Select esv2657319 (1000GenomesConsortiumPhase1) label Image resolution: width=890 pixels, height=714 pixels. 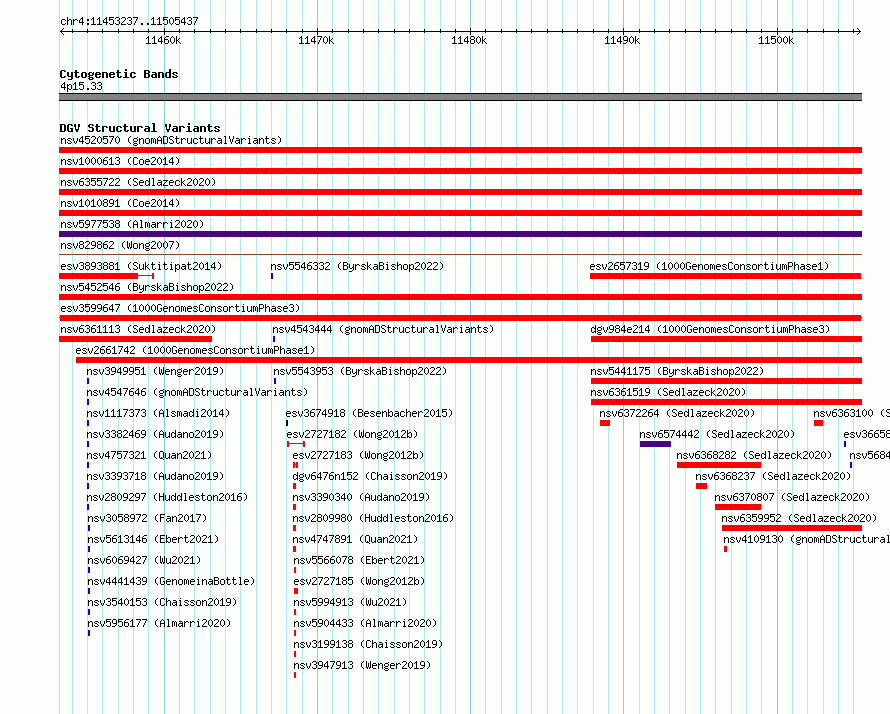(x=709, y=266)
